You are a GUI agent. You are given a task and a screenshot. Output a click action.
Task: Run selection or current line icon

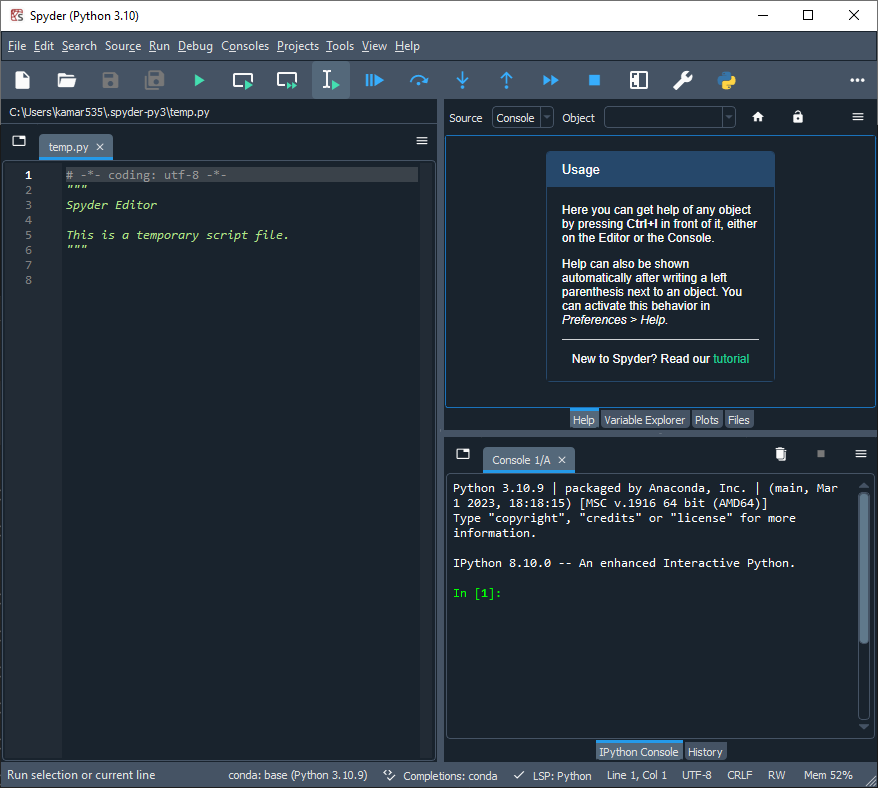click(x=331, y=80)
